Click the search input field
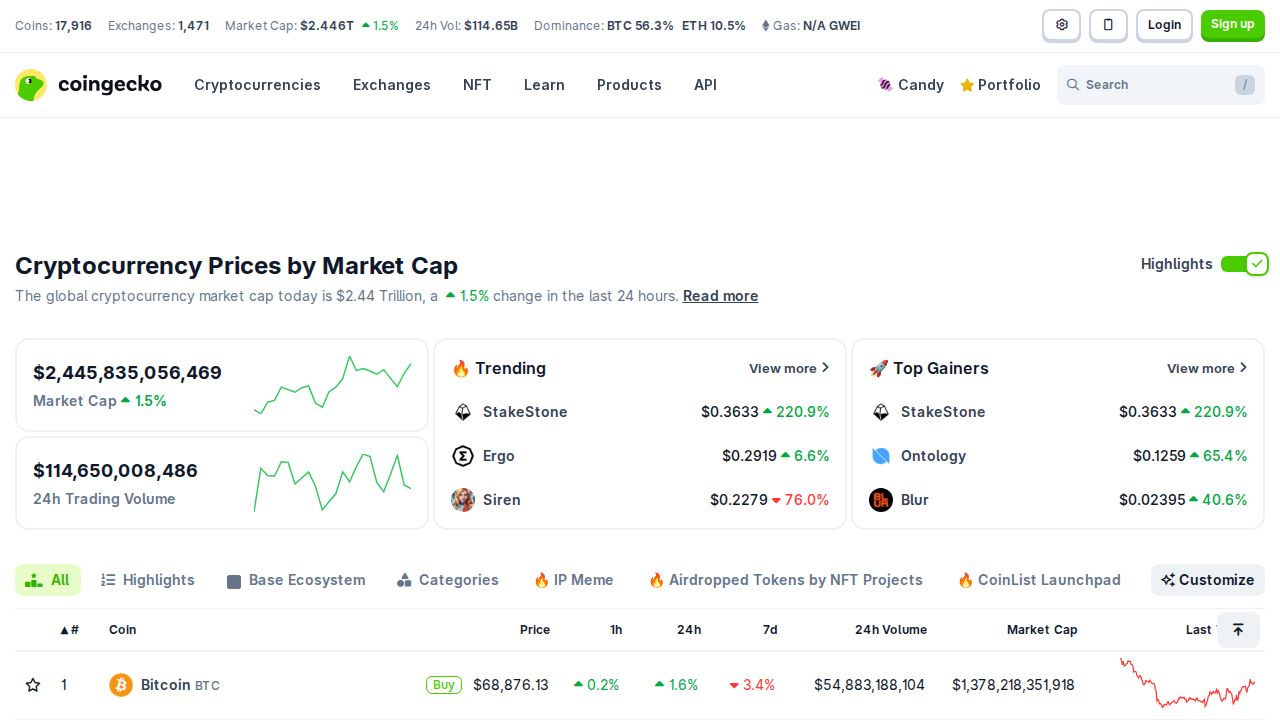 [x=1161, y=85]
